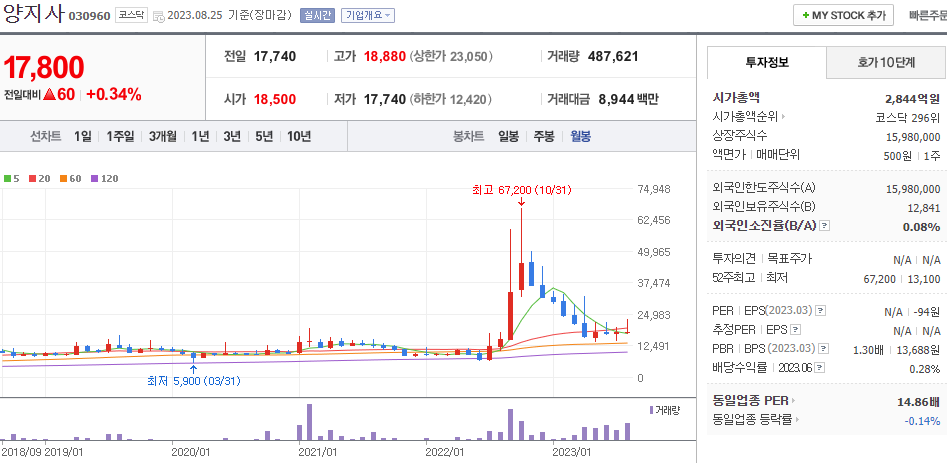Viewport: 947px width, 463px height.
Task: Click the 시가총액순위 label
Action: [746, 117]
